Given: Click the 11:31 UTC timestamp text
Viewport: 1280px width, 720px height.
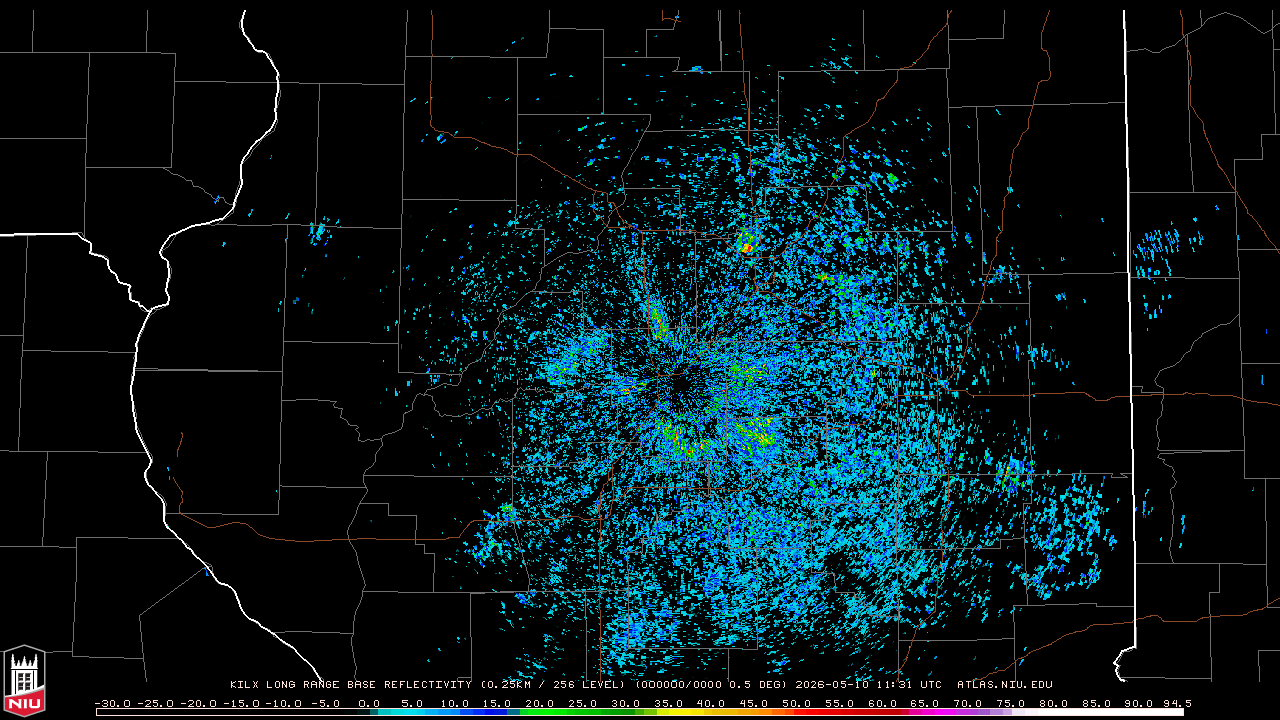Looking at the screenshot, I should click(900, 685).
